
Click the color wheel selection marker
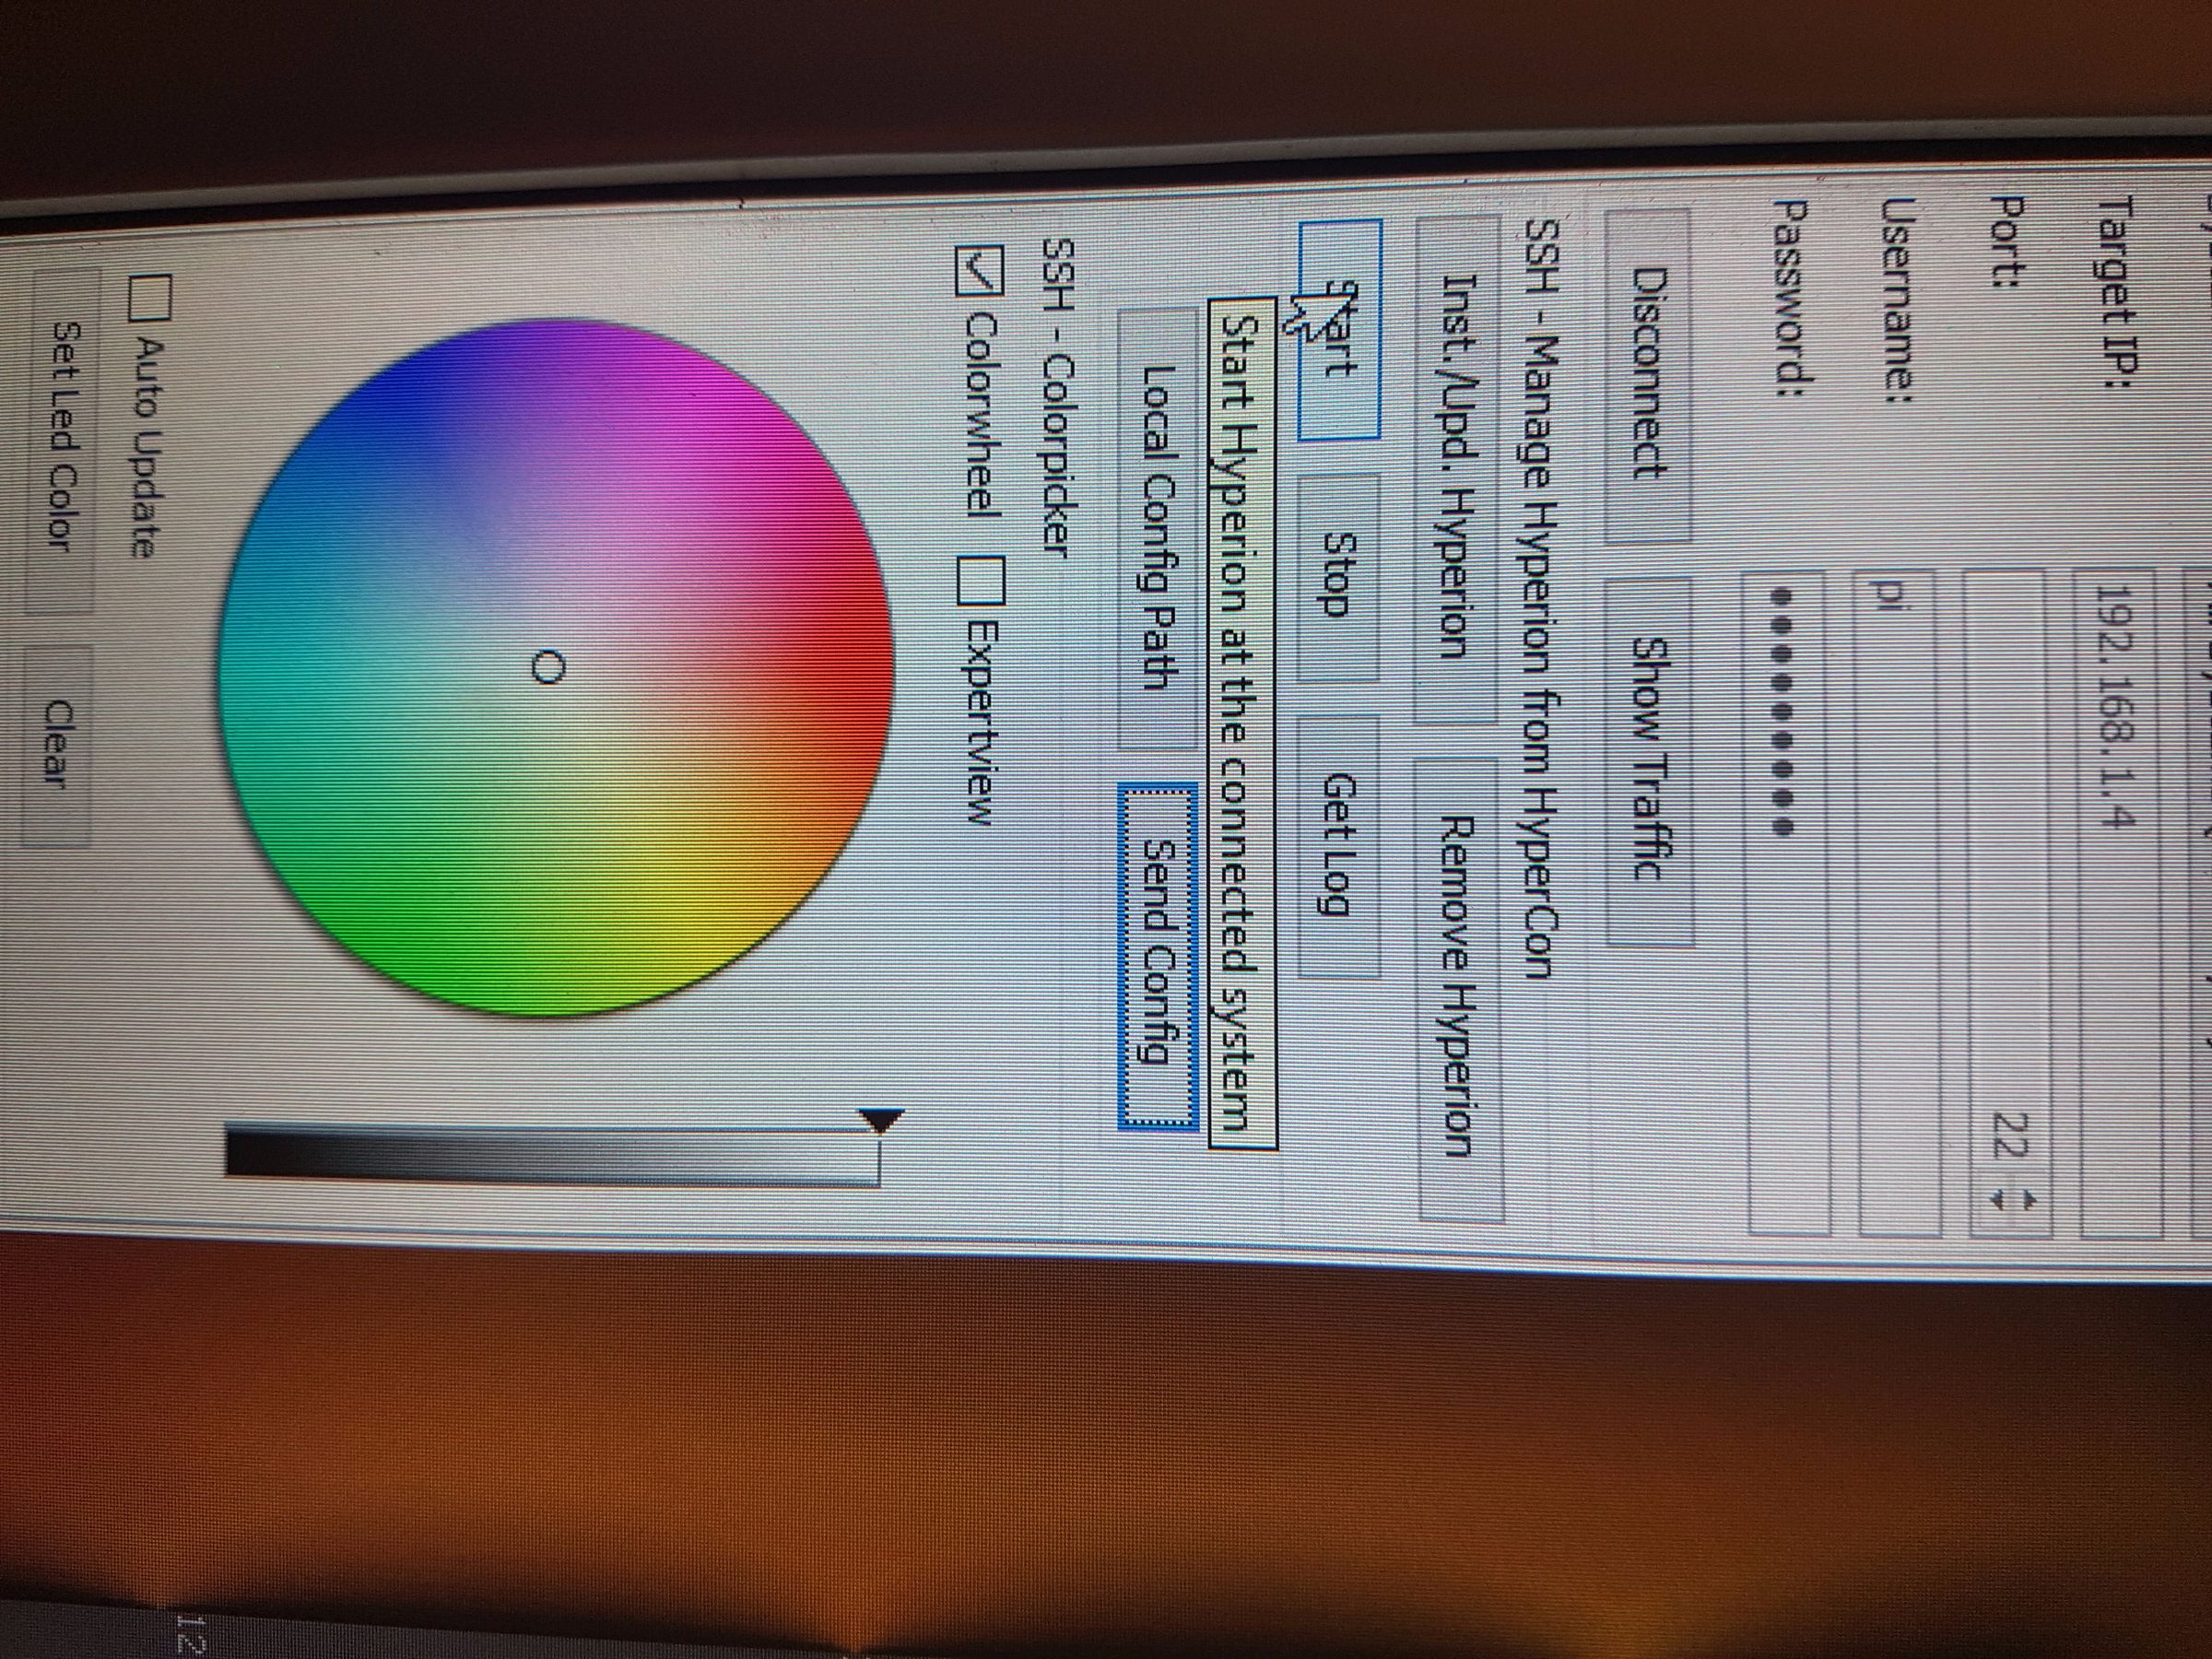[x=548, y=666]
